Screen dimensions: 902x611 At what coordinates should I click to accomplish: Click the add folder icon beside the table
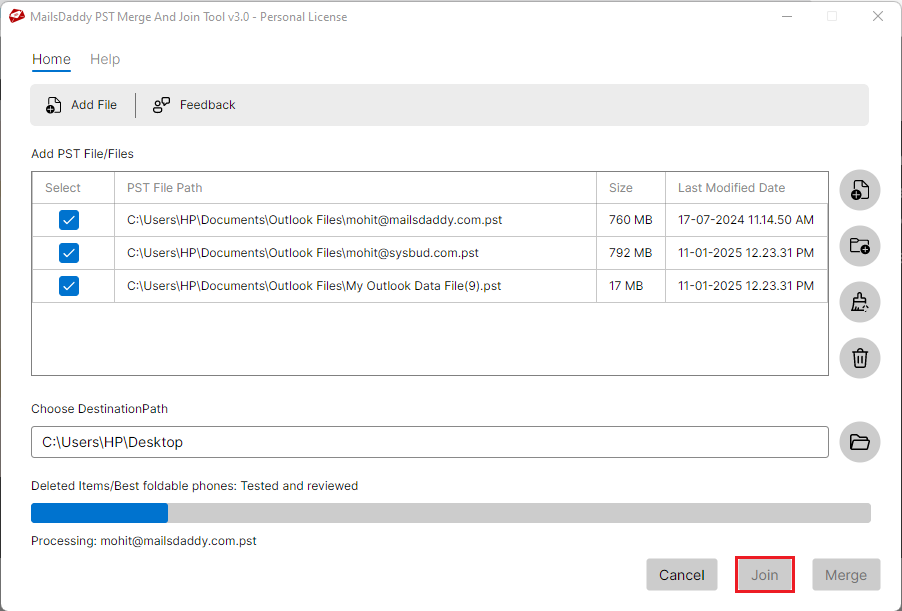(859, 246)
